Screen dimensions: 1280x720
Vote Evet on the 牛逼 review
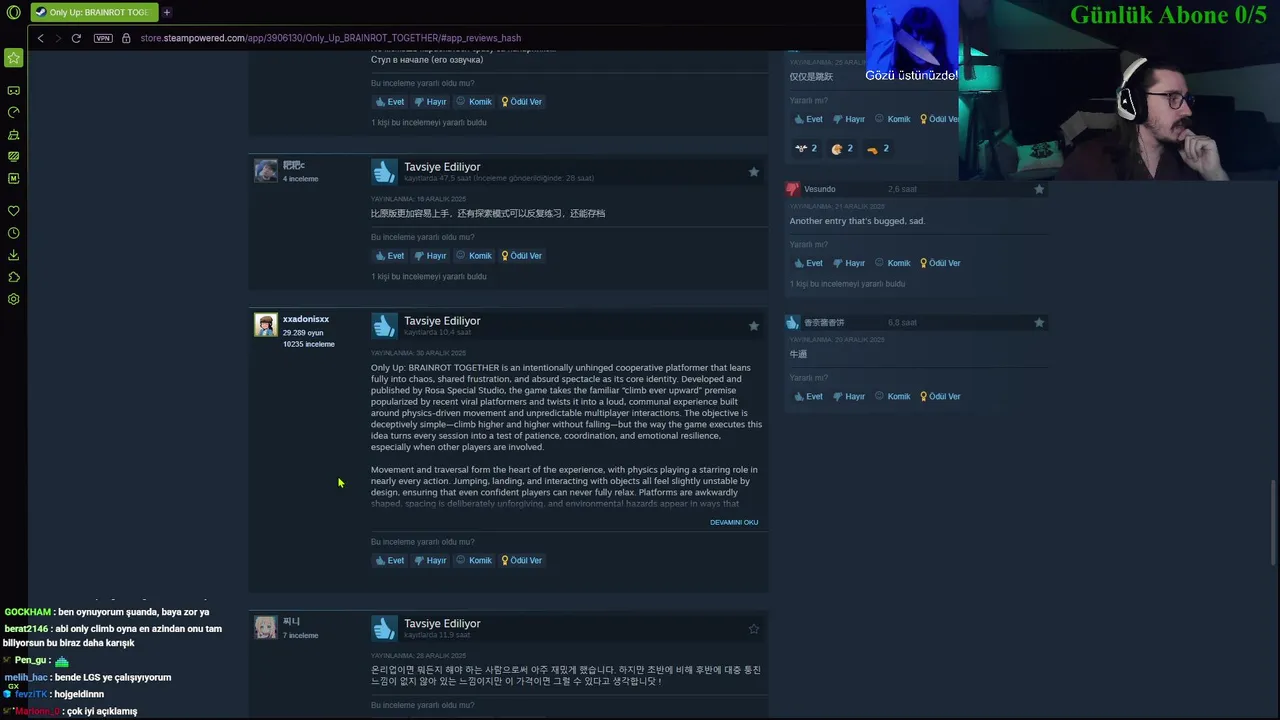point(808,397)
